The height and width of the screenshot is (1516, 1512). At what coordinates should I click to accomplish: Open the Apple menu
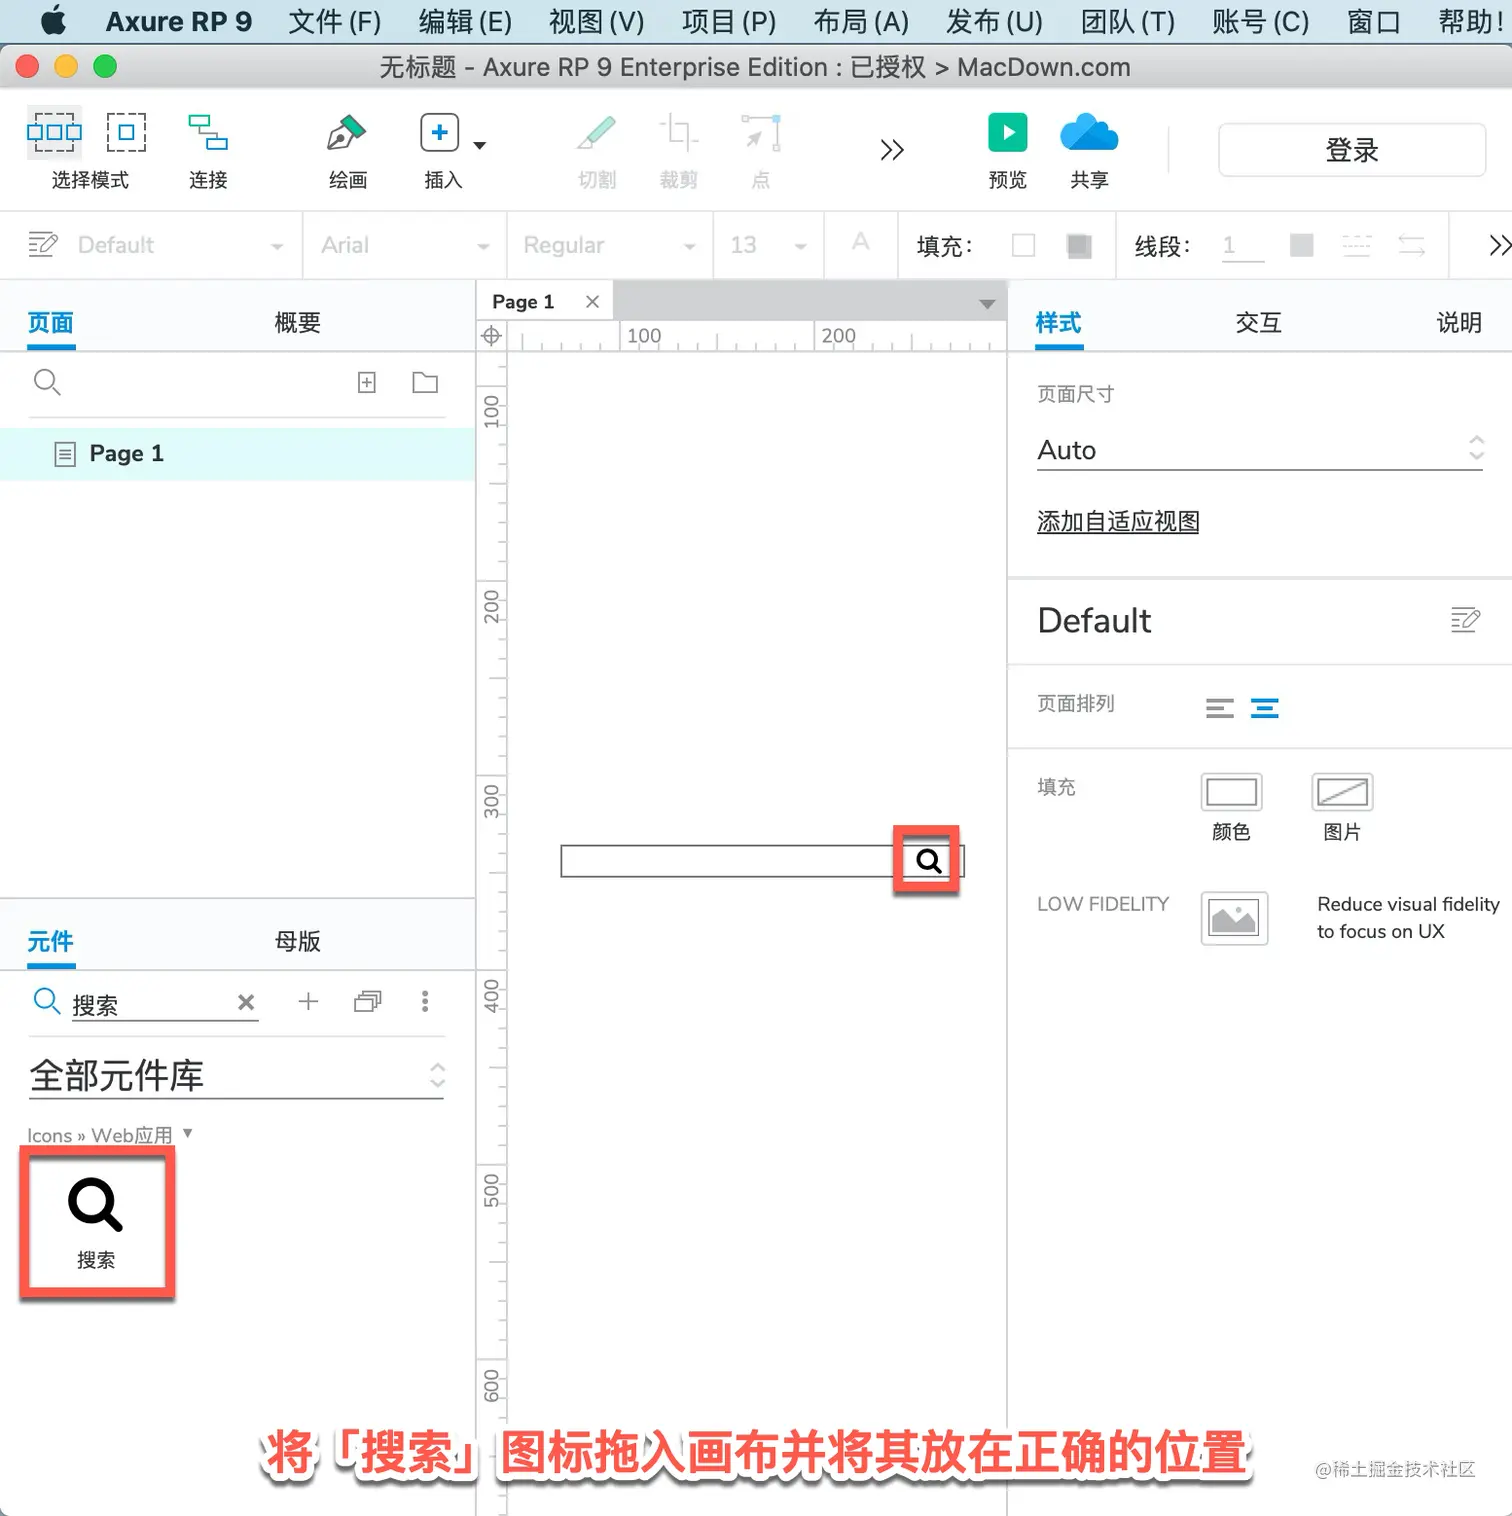[x=54, y=20]
